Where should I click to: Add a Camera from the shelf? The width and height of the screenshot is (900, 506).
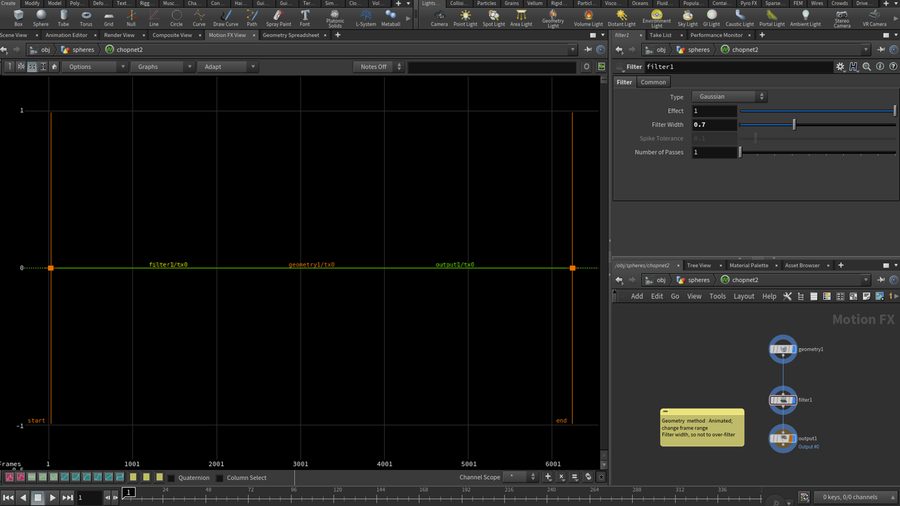439,18
